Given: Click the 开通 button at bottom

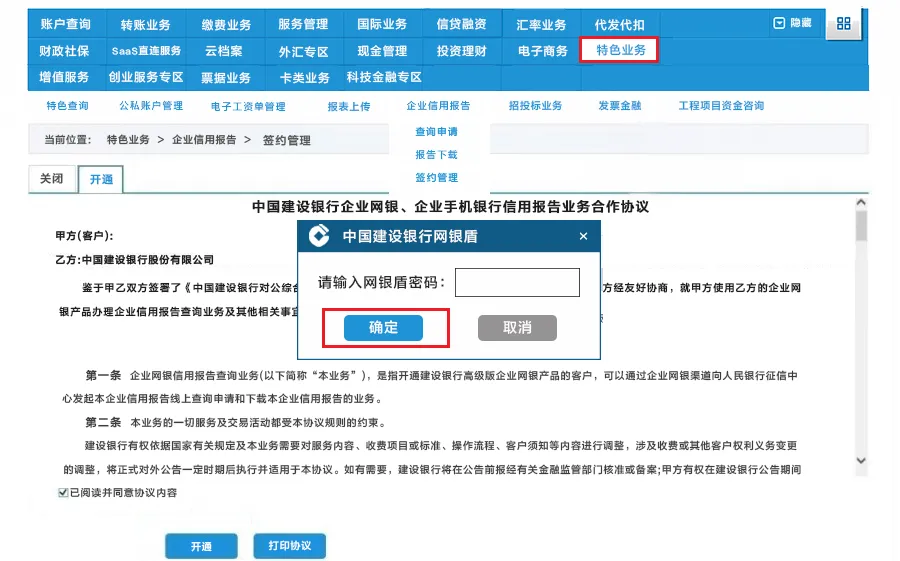Looking at the screenshot, I should [x=201, y=546].
